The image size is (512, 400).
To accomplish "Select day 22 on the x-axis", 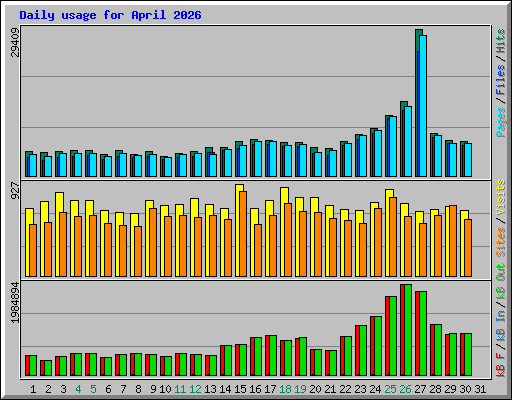I will pyautogui.click(x=345, y=389).
